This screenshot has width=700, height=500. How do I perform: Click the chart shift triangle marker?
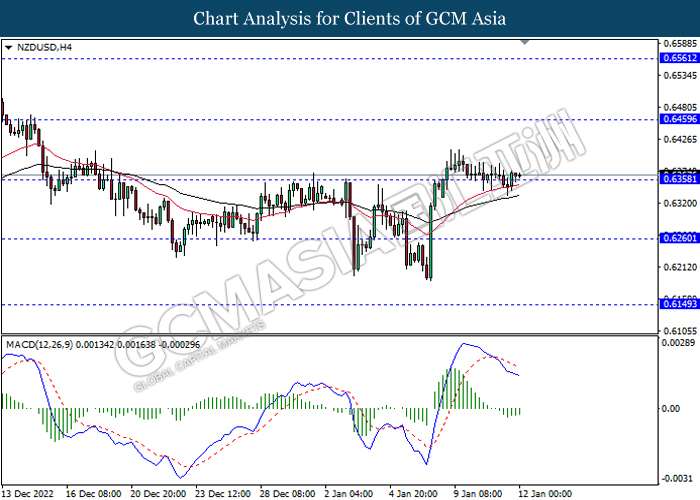click(525, 42)
